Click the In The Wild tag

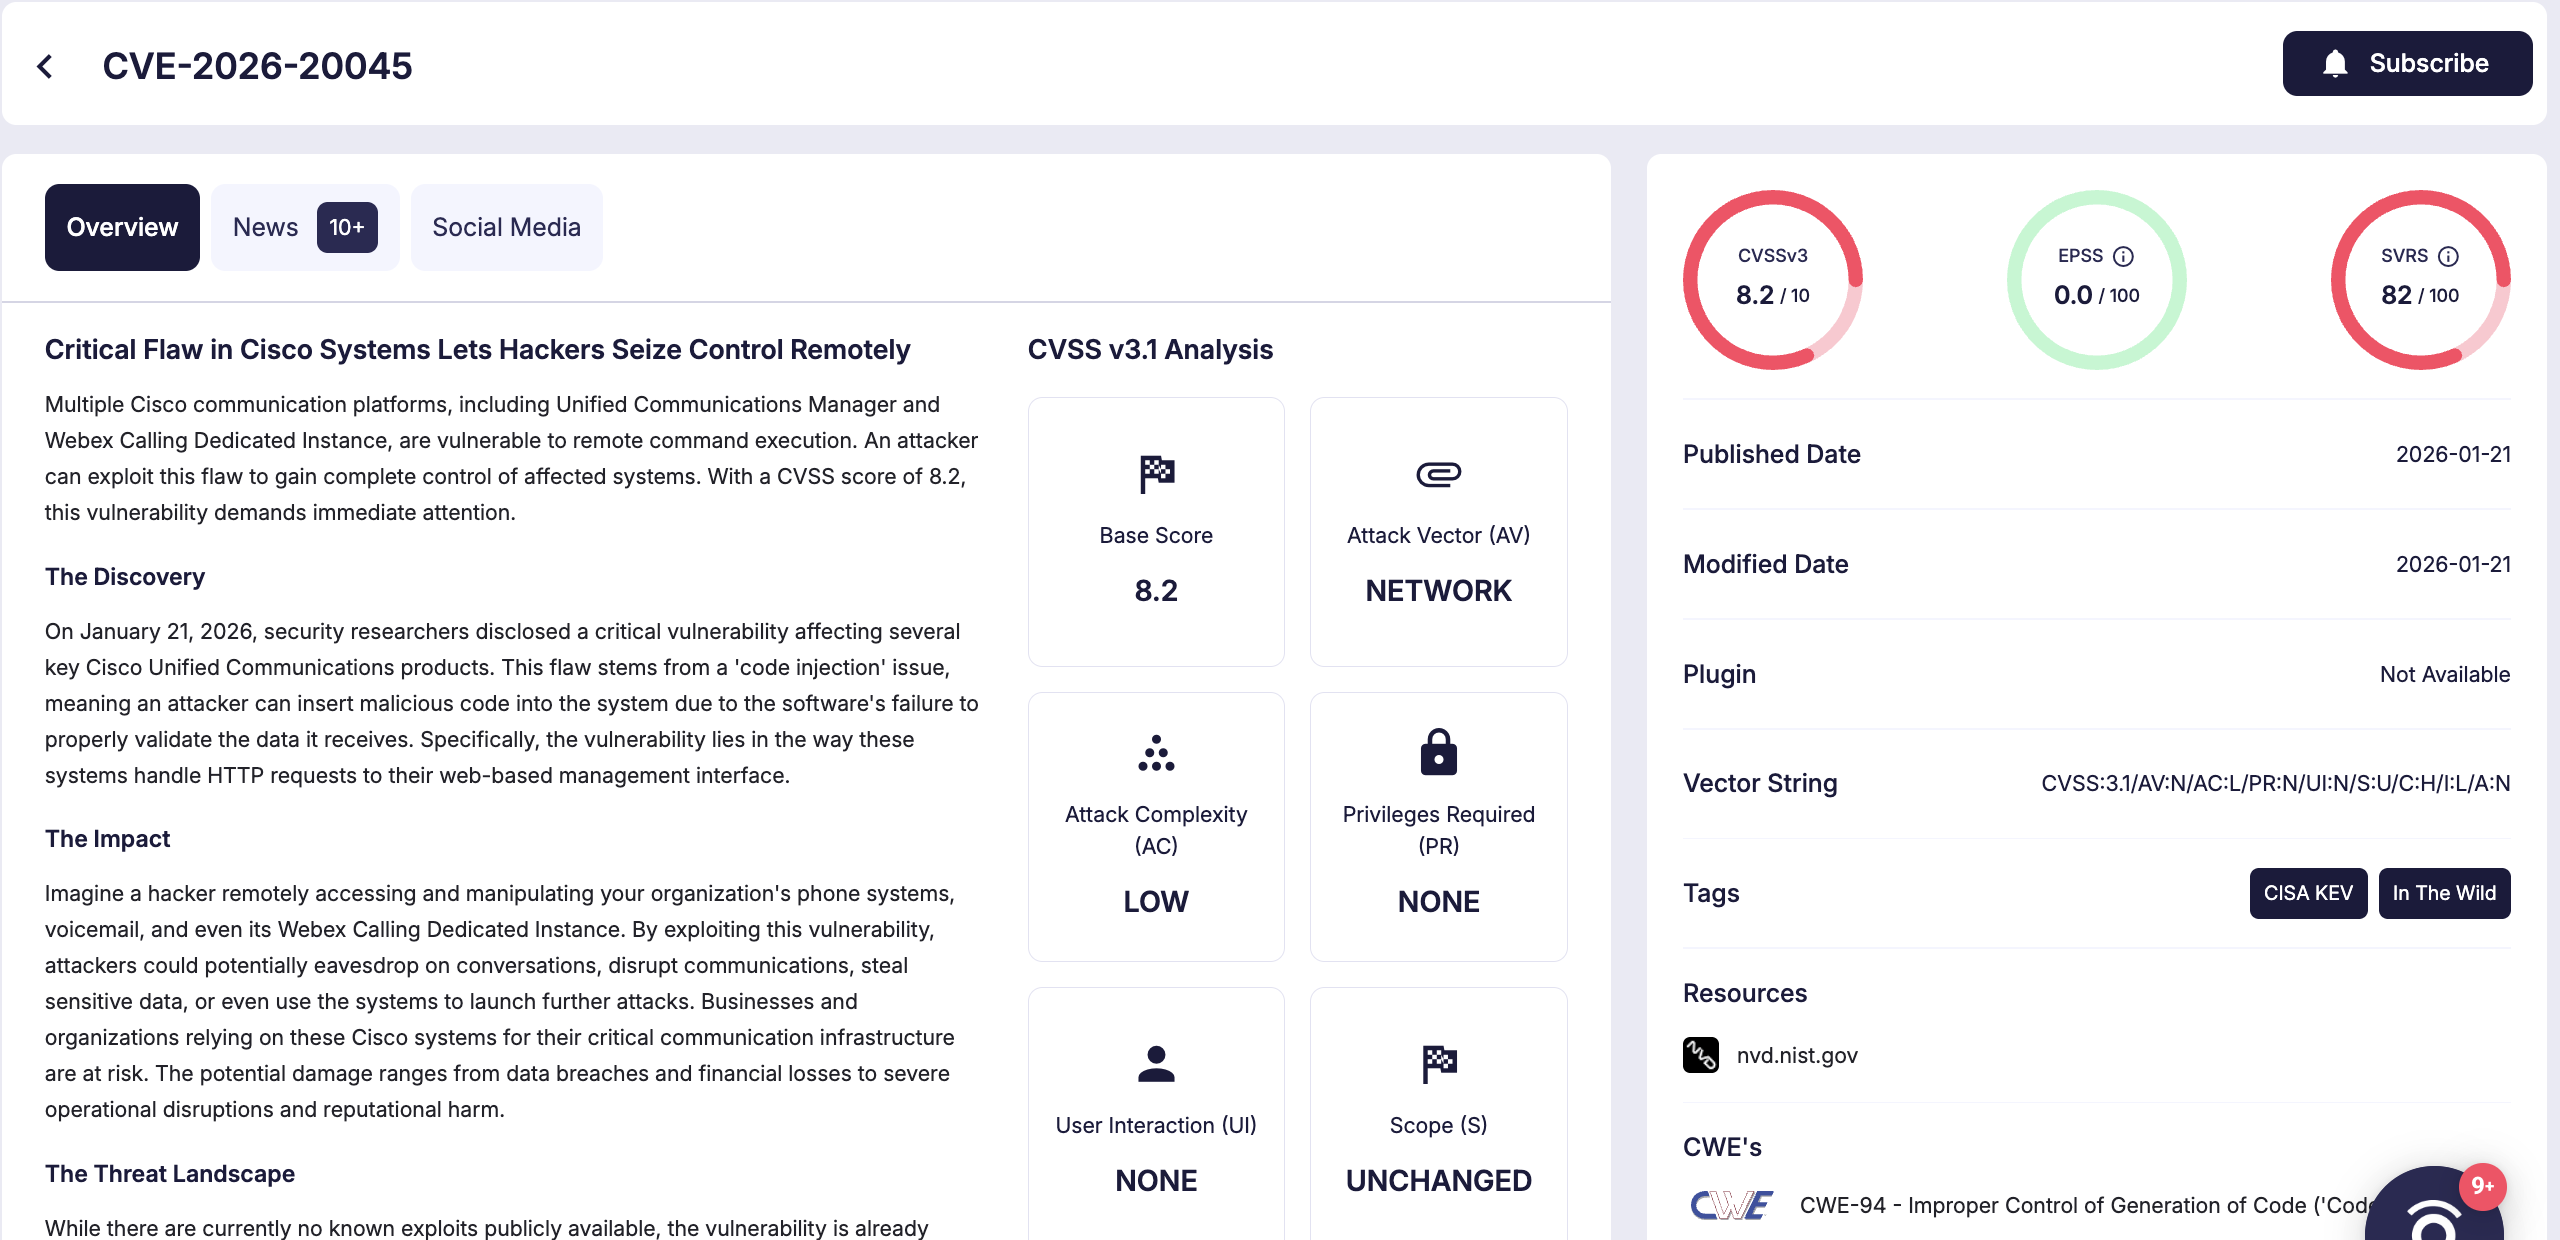coord(2444,893)
